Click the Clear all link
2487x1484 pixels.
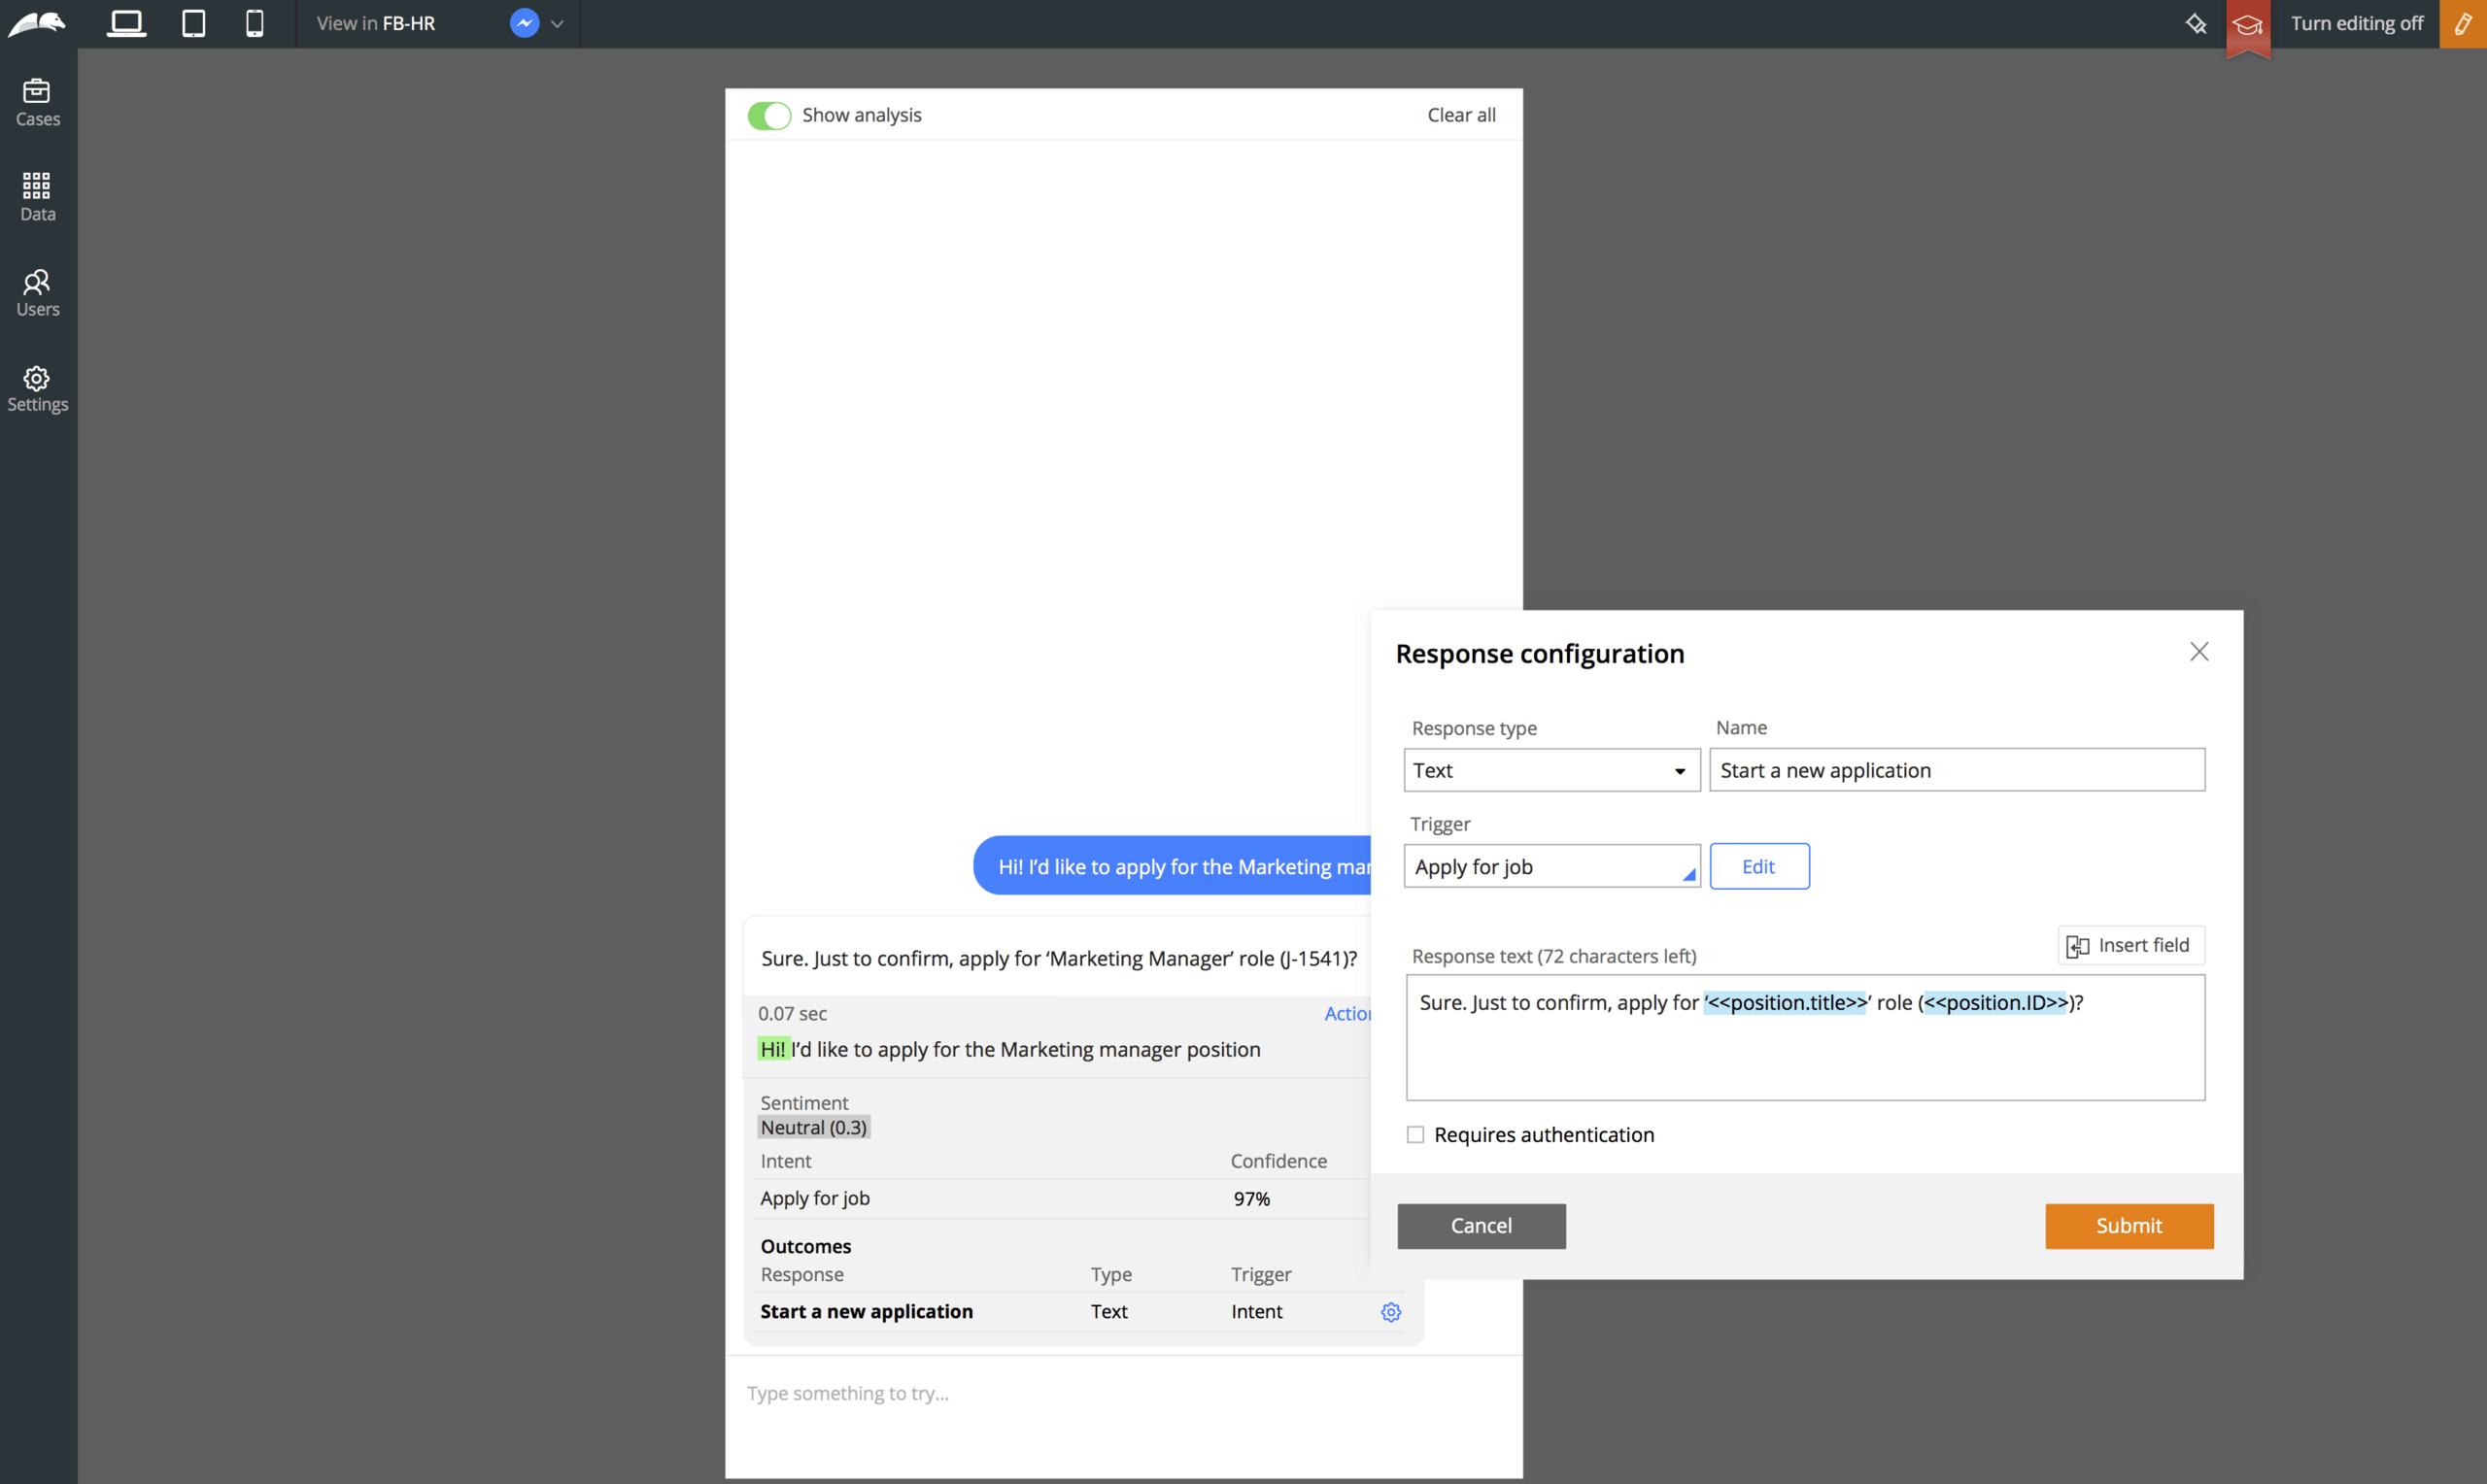point(1461,115)
